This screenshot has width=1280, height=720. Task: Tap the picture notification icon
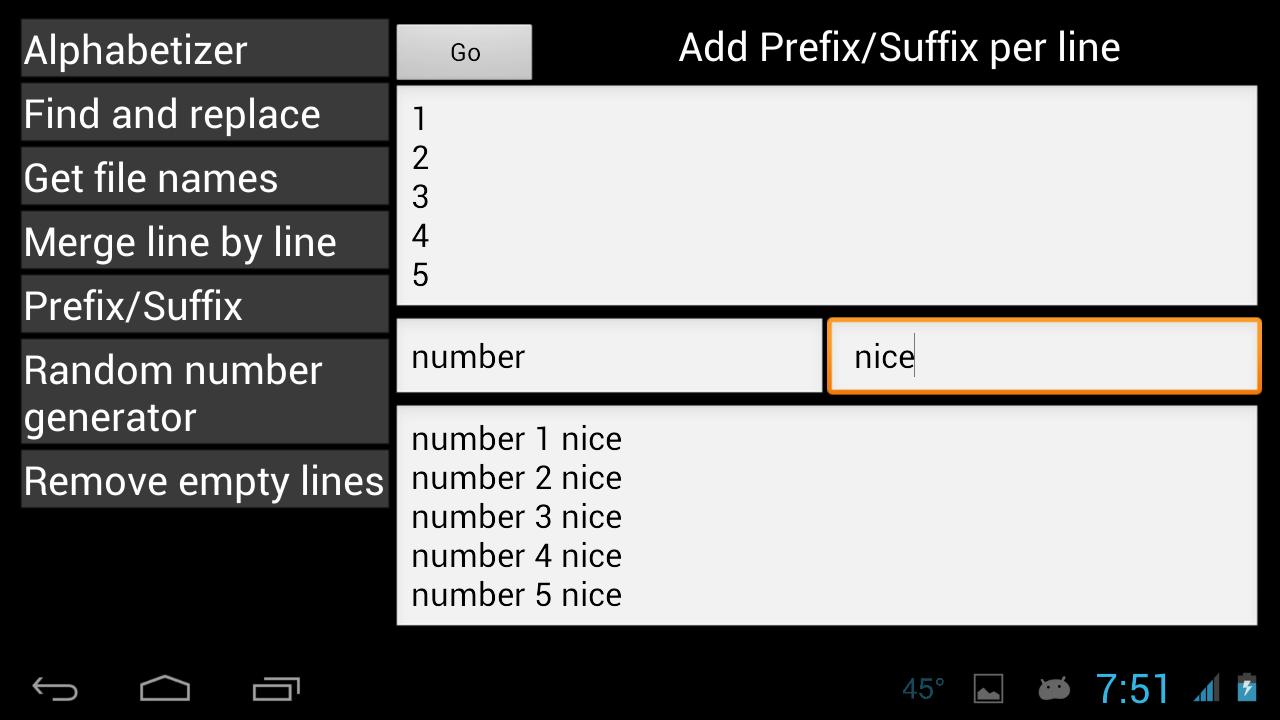pos(988,688)
